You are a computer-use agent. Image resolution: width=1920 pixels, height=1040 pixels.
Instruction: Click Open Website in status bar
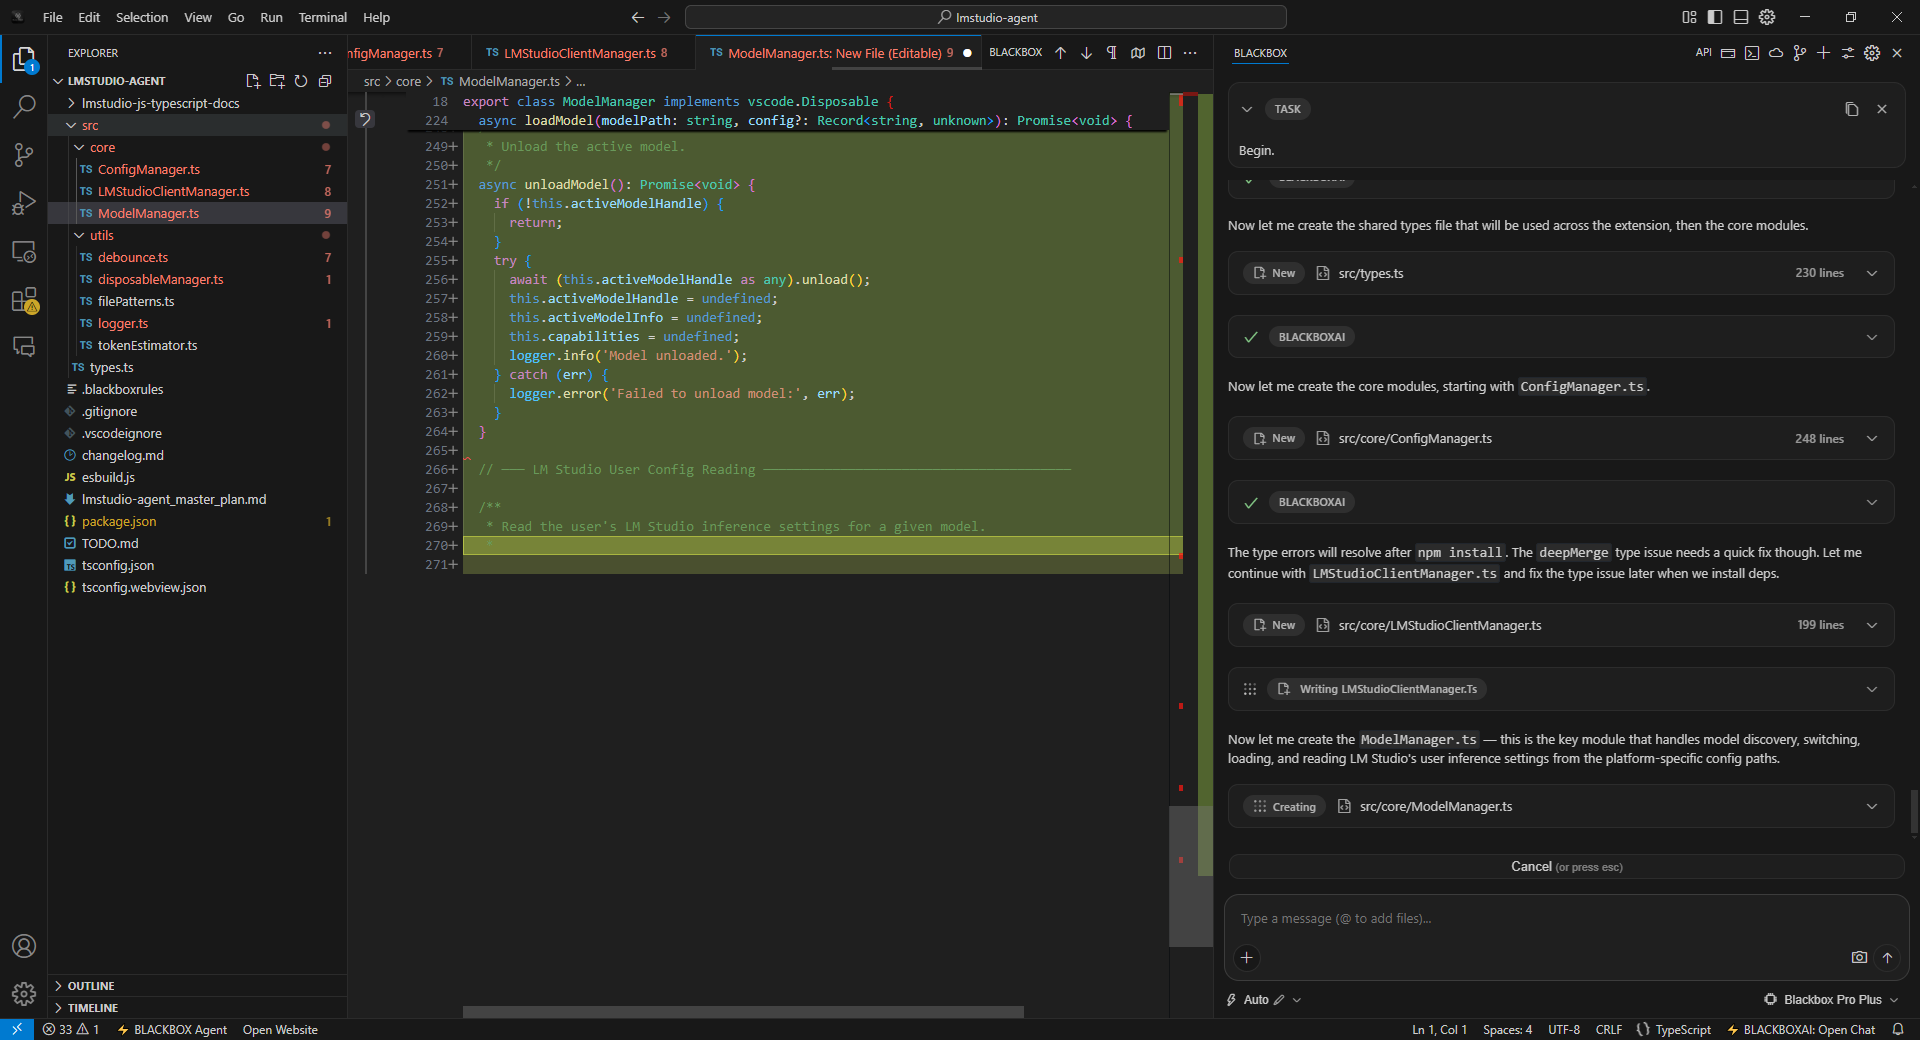pos(280,1030)
